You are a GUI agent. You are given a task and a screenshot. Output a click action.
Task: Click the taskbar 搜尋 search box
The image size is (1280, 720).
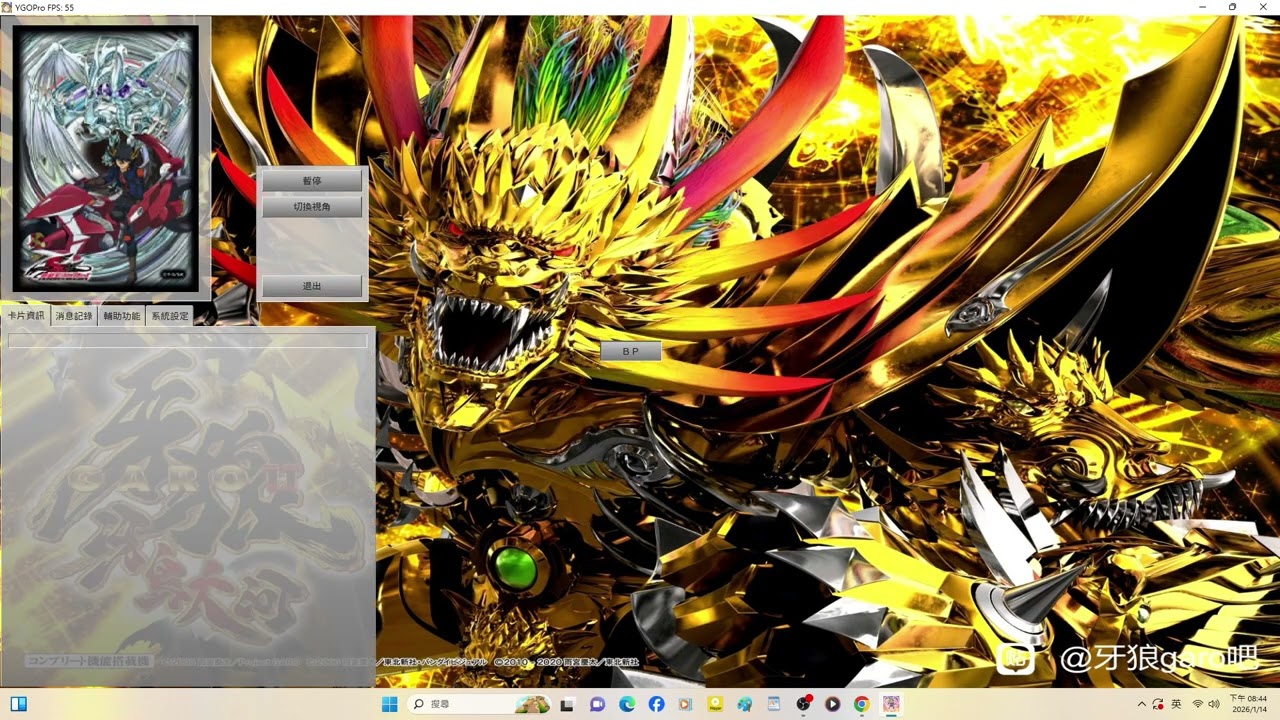coord(480,704)
